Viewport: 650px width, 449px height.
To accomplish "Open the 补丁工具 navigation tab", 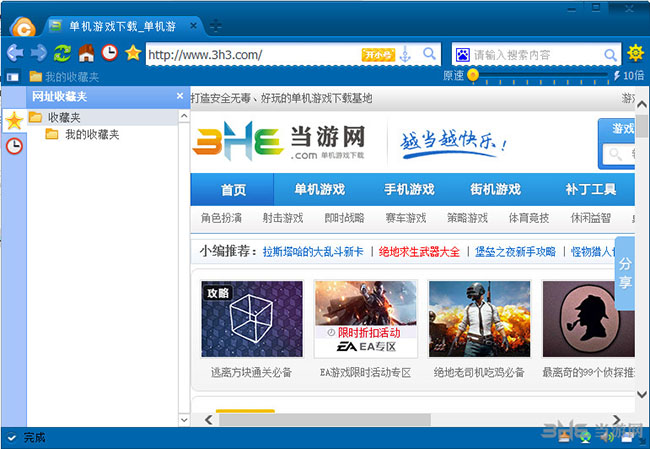I will pyautogui.click(x=590, y=189).
